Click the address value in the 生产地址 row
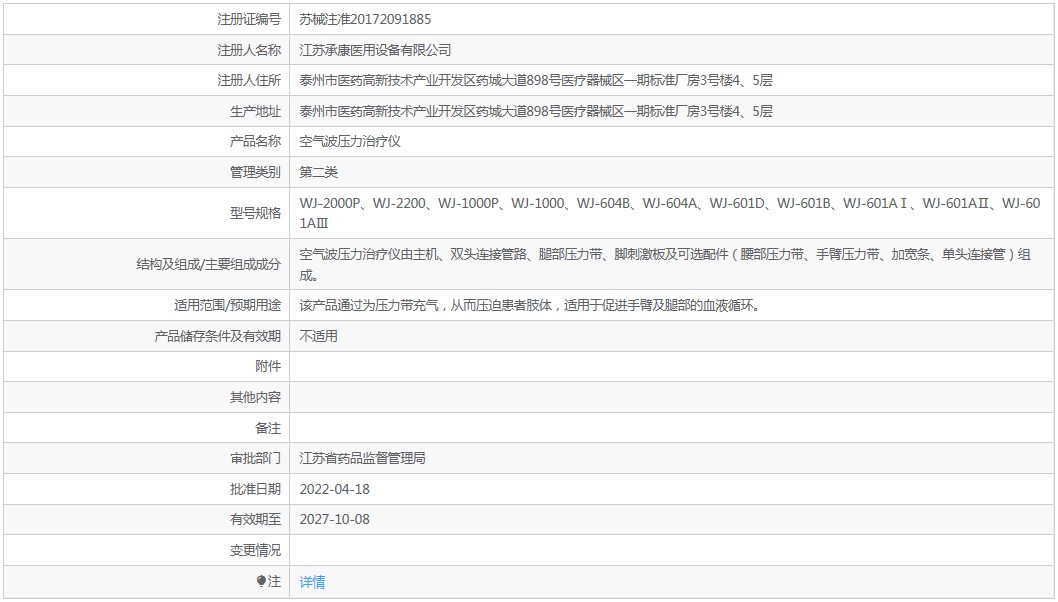 point(536,111)
